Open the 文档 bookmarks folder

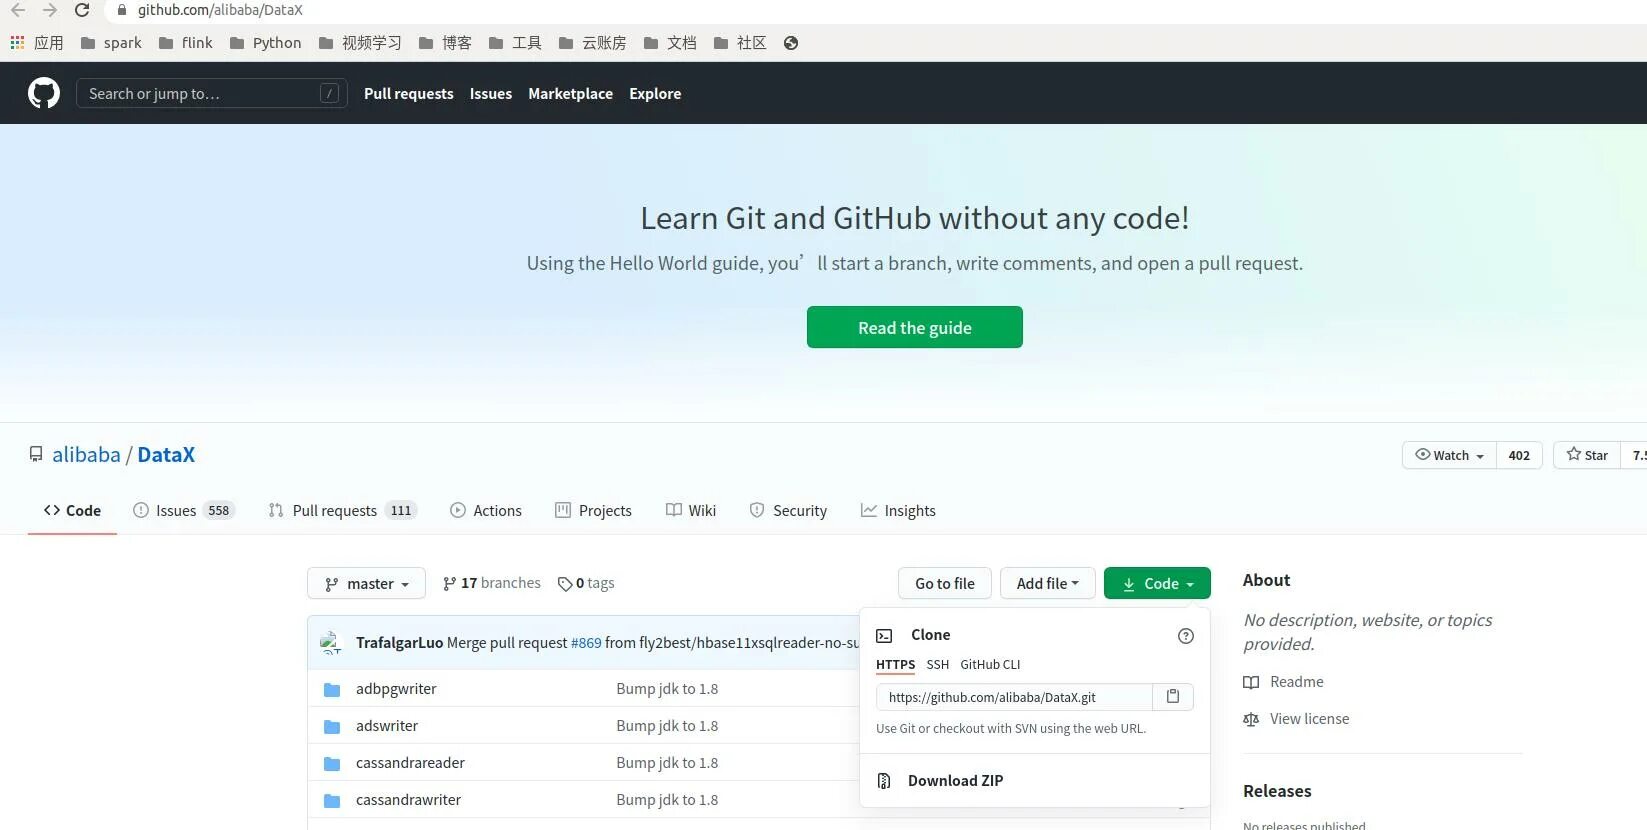670,43
